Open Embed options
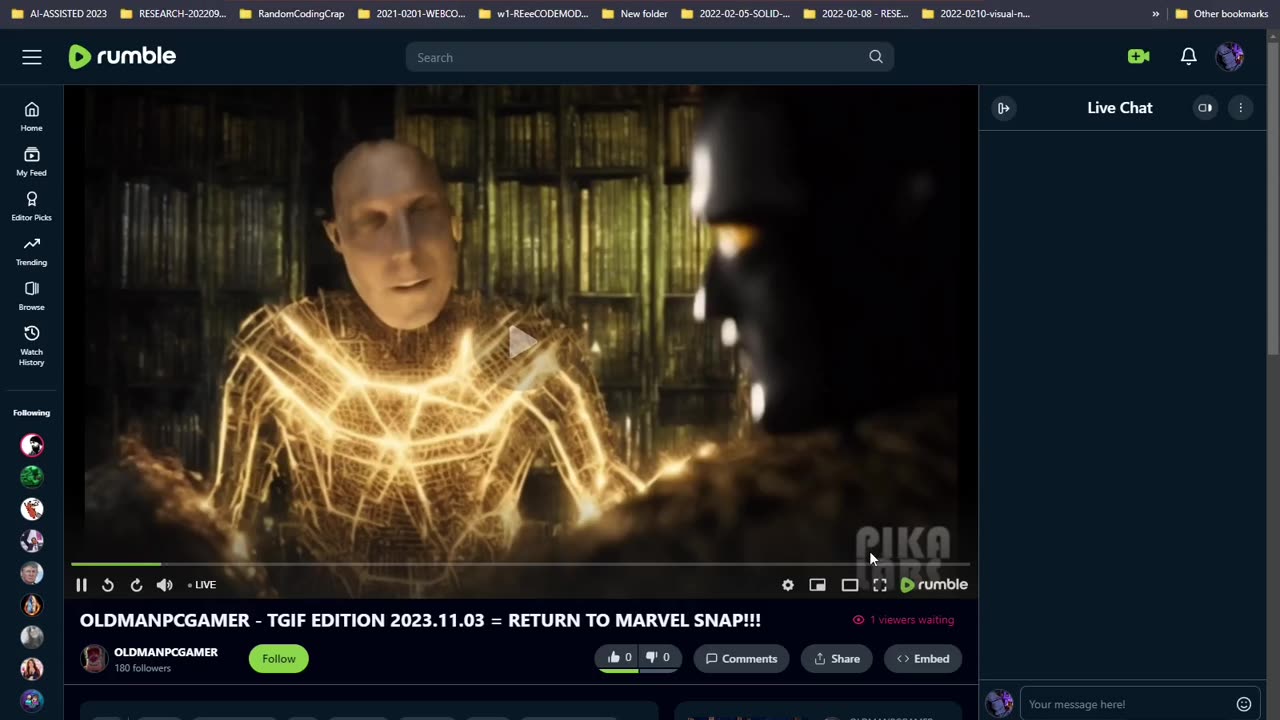This screenshot has height=720, width=1280. click(x=923, y=659)
